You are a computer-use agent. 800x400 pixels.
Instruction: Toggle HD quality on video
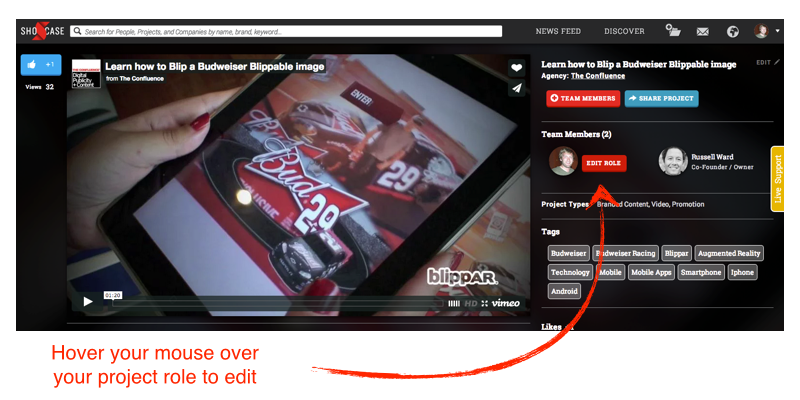click(x=470, y=304)
